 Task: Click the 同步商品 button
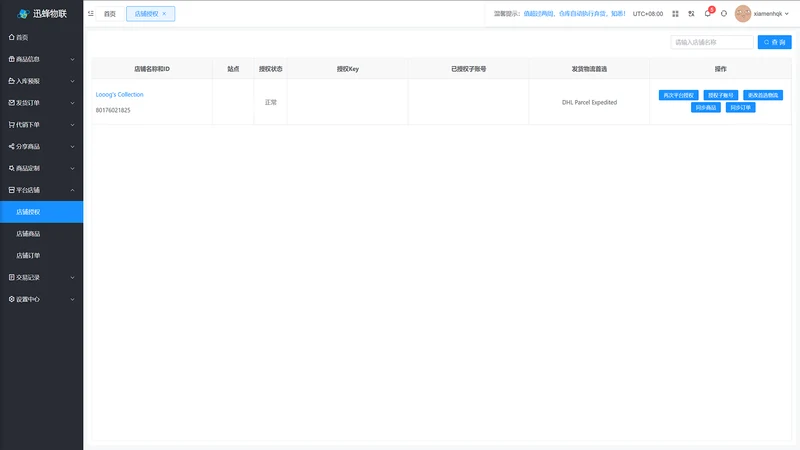(x=706, y=108)
